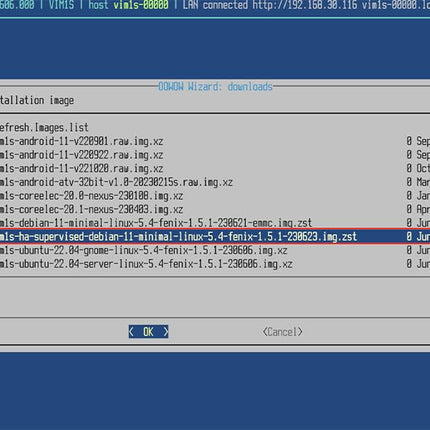This screenshot has height=430, width=430.
Task: Dismiss the dialog with Cancel
Action: [283, 332]
